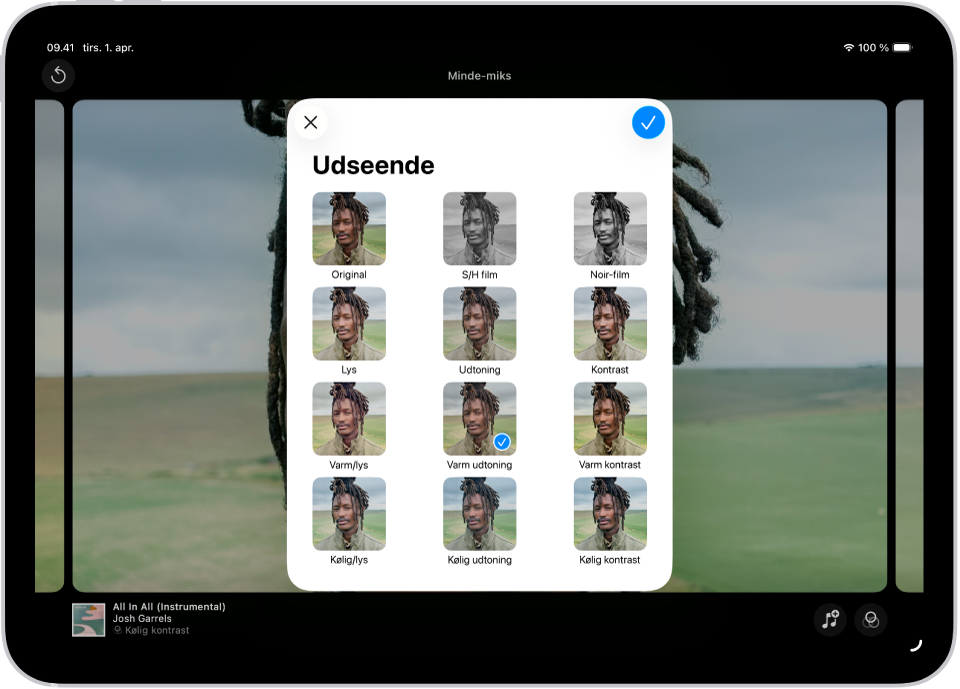
Task: Choose the Kontrast look
Action: click(610, 323)
